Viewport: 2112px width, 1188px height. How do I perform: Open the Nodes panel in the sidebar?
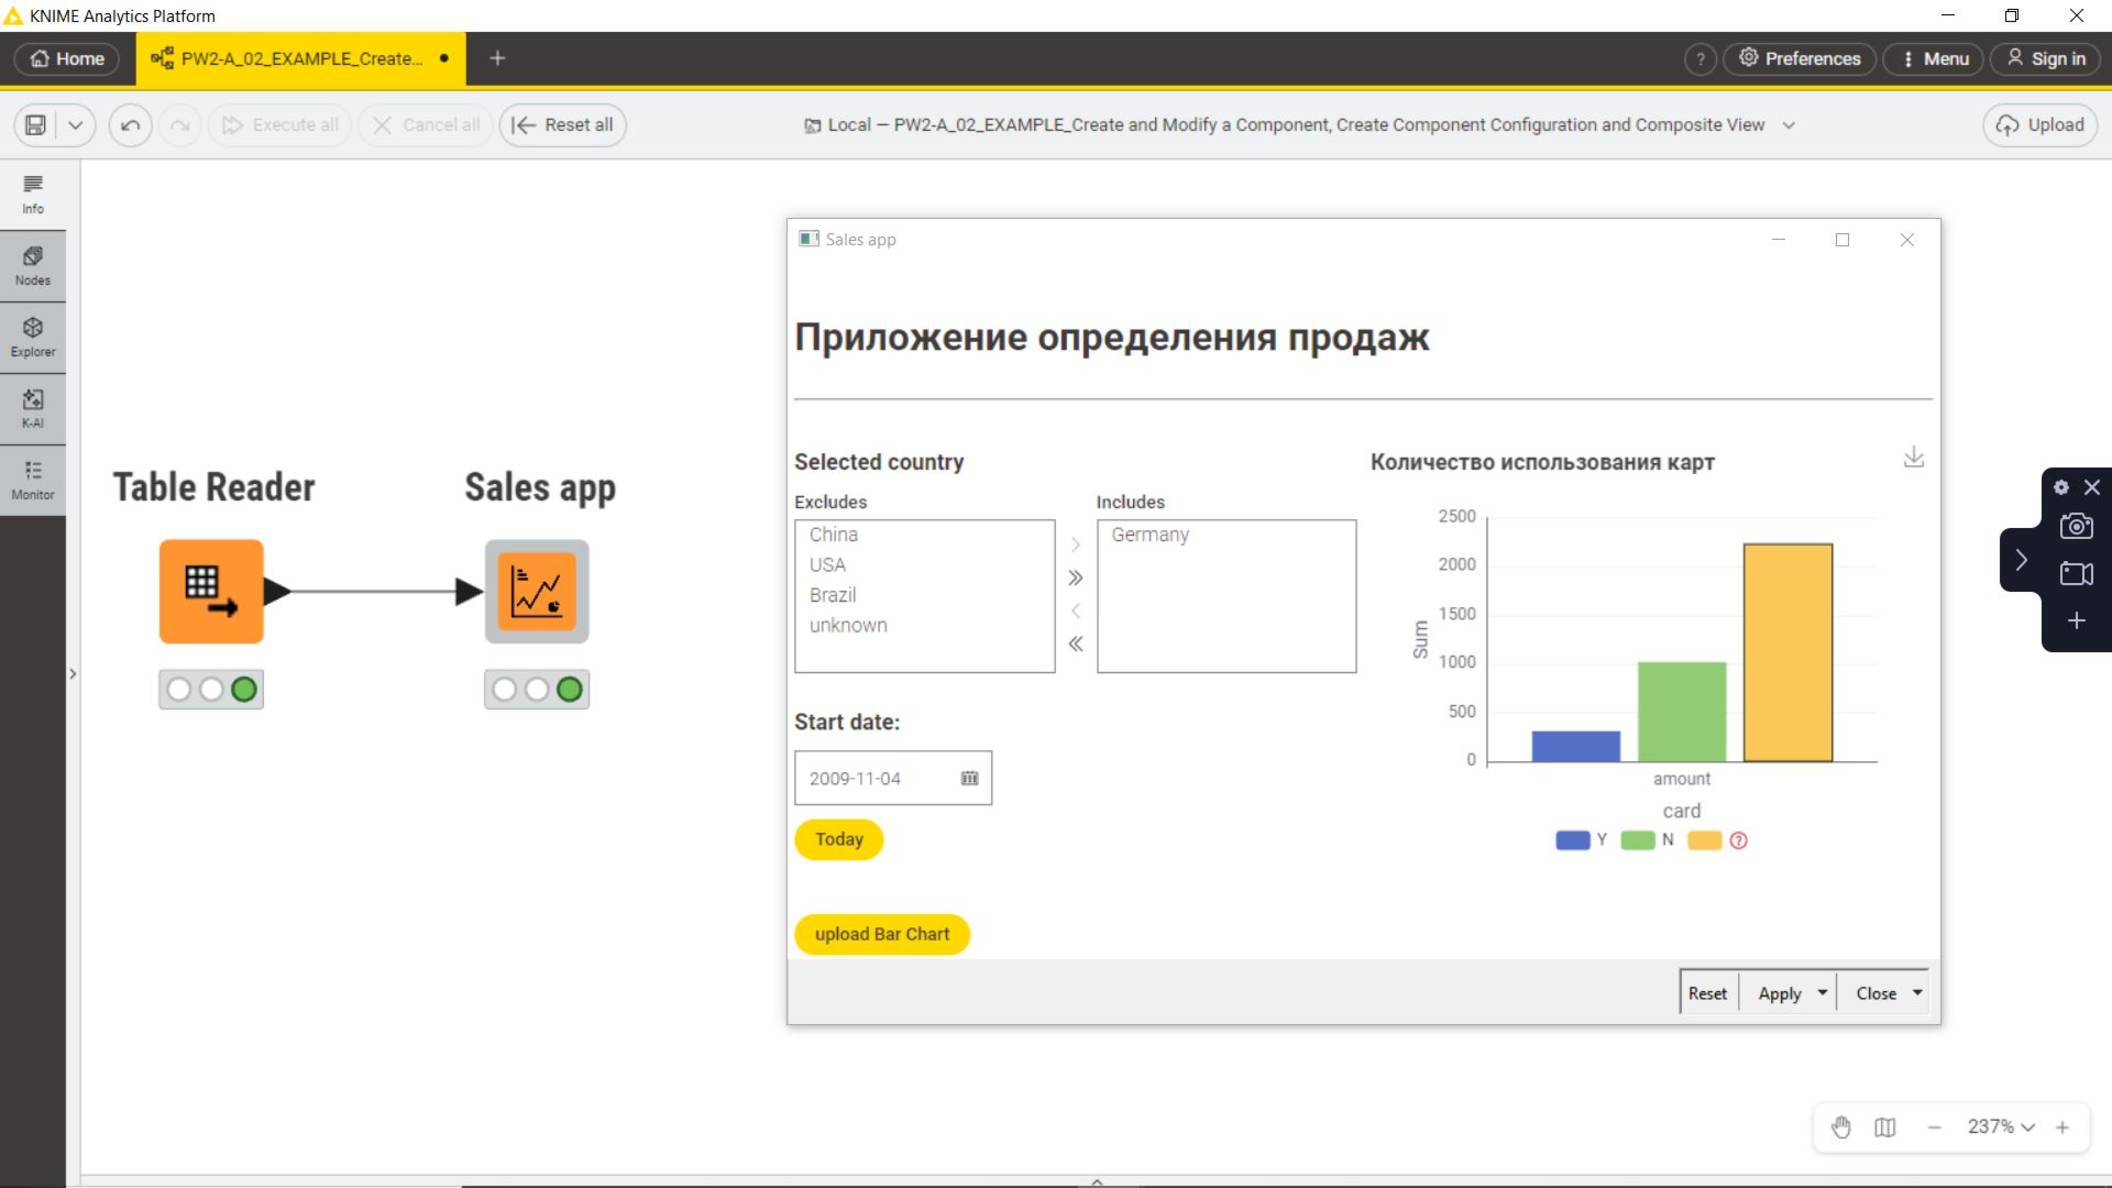click(x=33, y=264)
